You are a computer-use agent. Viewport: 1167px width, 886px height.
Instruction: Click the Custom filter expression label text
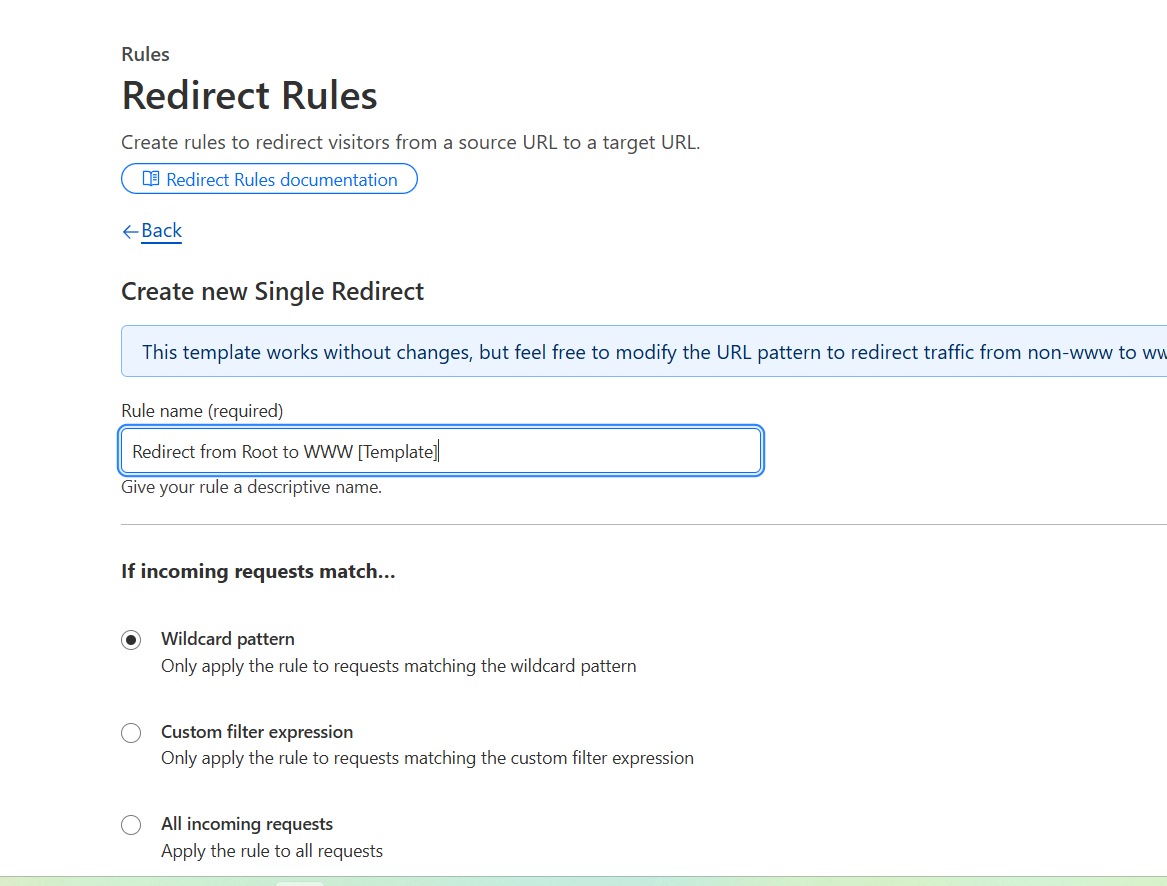tap(257, 732)
